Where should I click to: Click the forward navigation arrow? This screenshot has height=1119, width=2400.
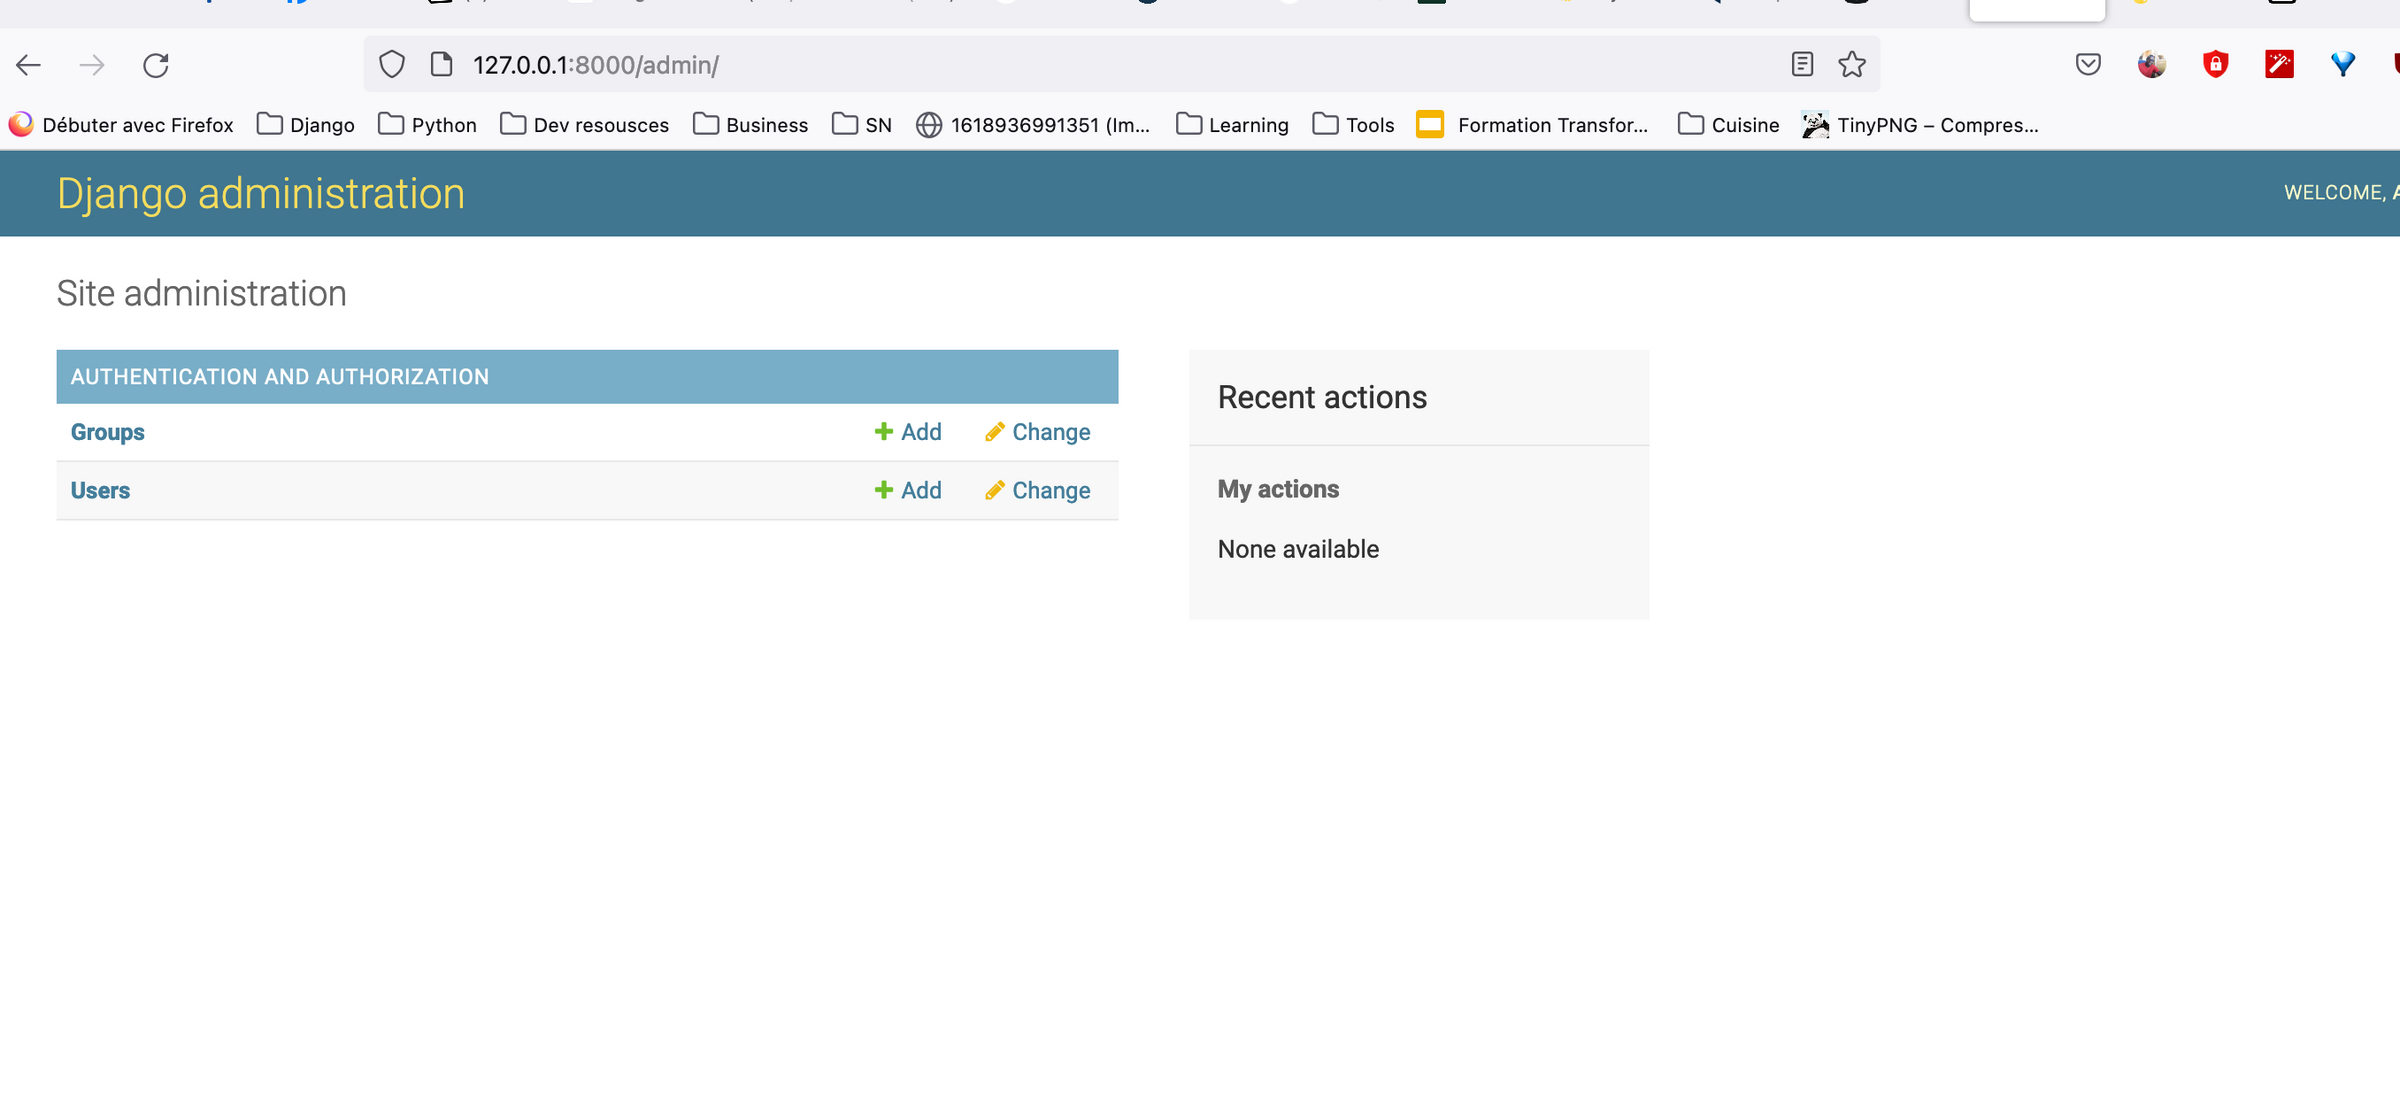point(92,64)
